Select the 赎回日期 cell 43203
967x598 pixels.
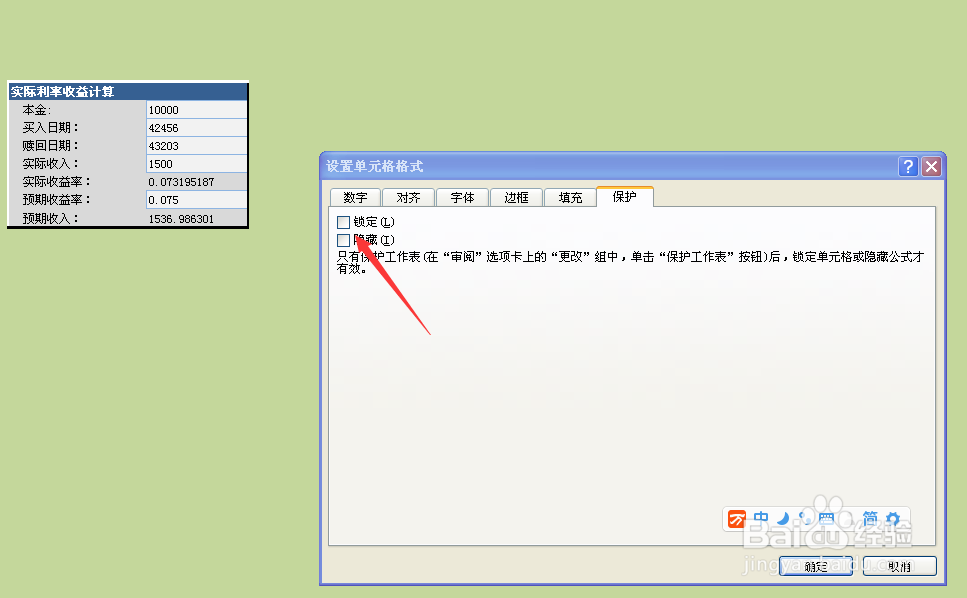coord(197,145)
